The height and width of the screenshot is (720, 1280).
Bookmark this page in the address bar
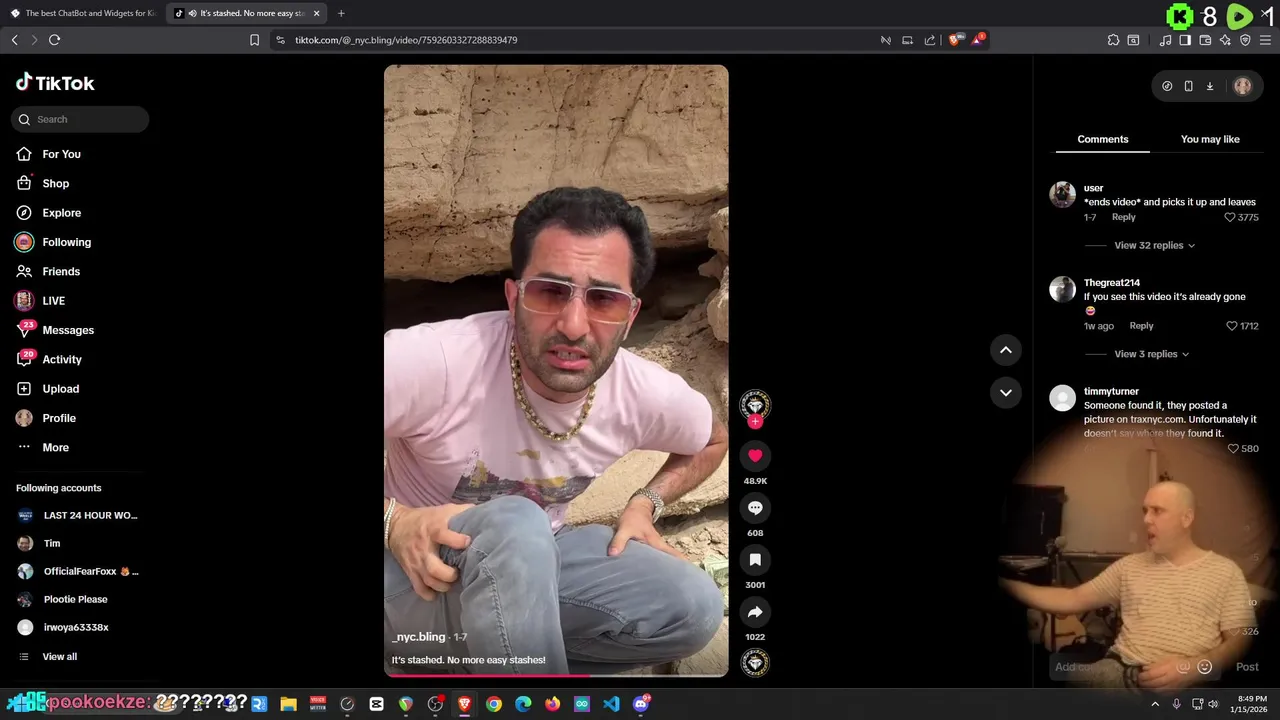point(254,40)
